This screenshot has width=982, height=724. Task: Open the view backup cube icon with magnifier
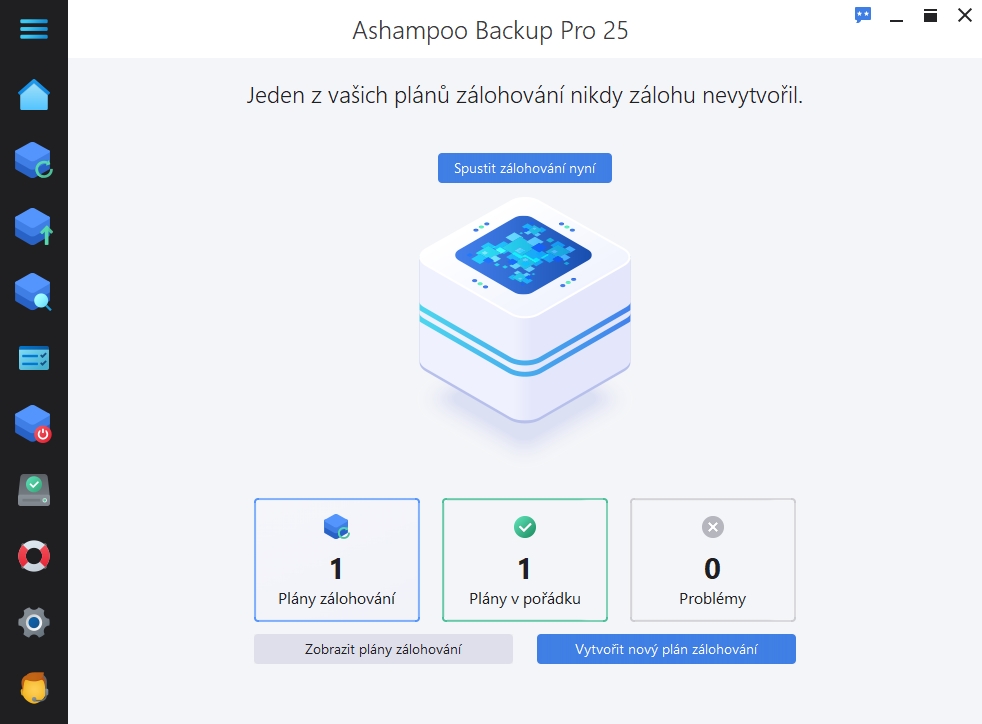pyautogui.click(x=34, y=292)
